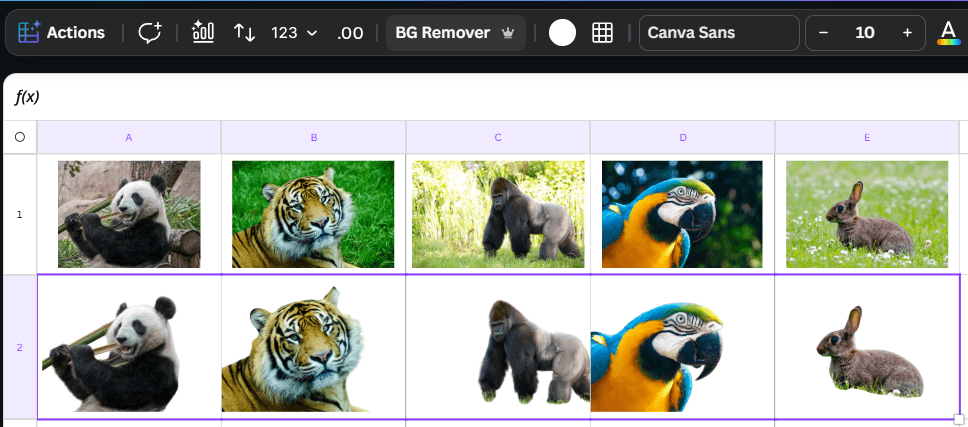Open the white cell color swatch
This screenshot has width=968, height=427.
pyautogui.click(x=562, y=33)
